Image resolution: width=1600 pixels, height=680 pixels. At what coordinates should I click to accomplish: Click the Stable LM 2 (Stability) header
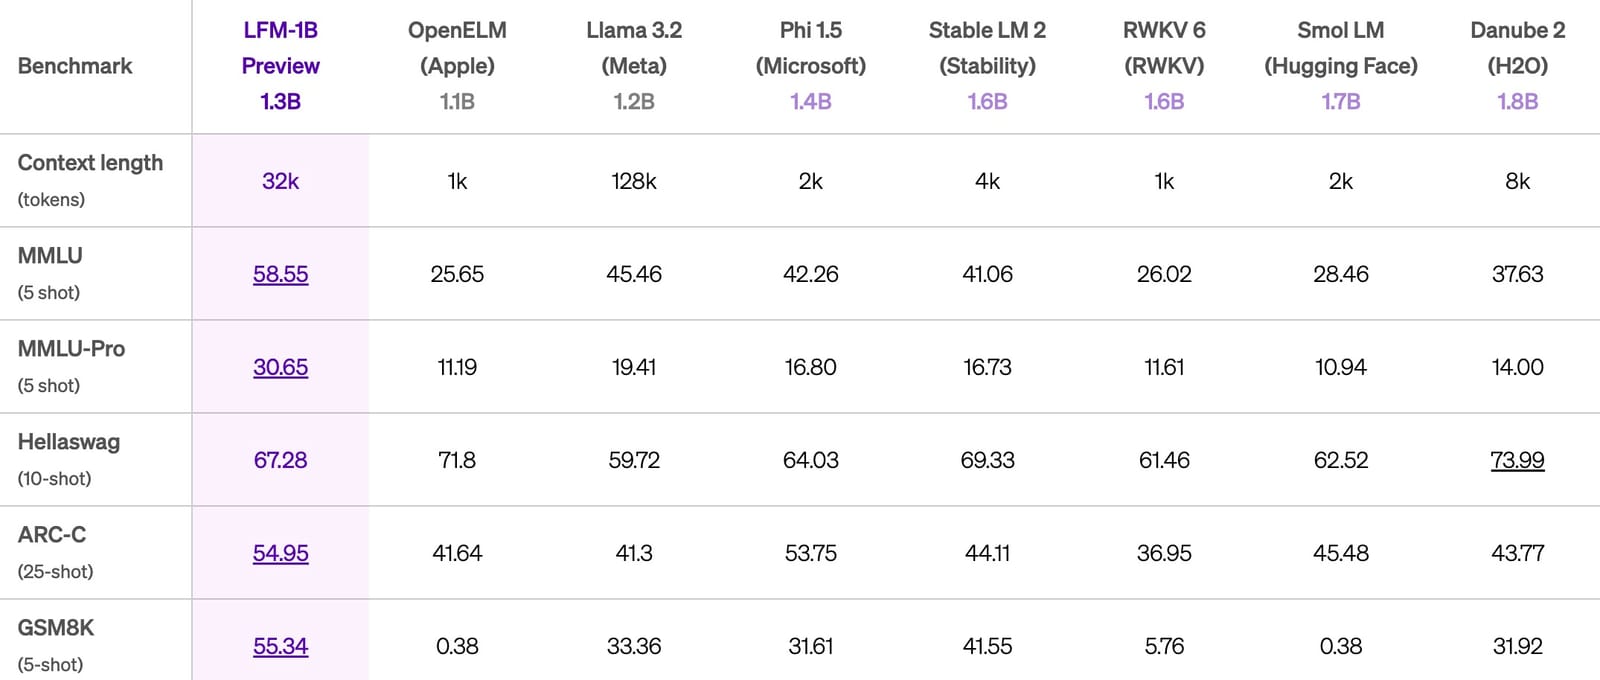click(x=987, y=66)
